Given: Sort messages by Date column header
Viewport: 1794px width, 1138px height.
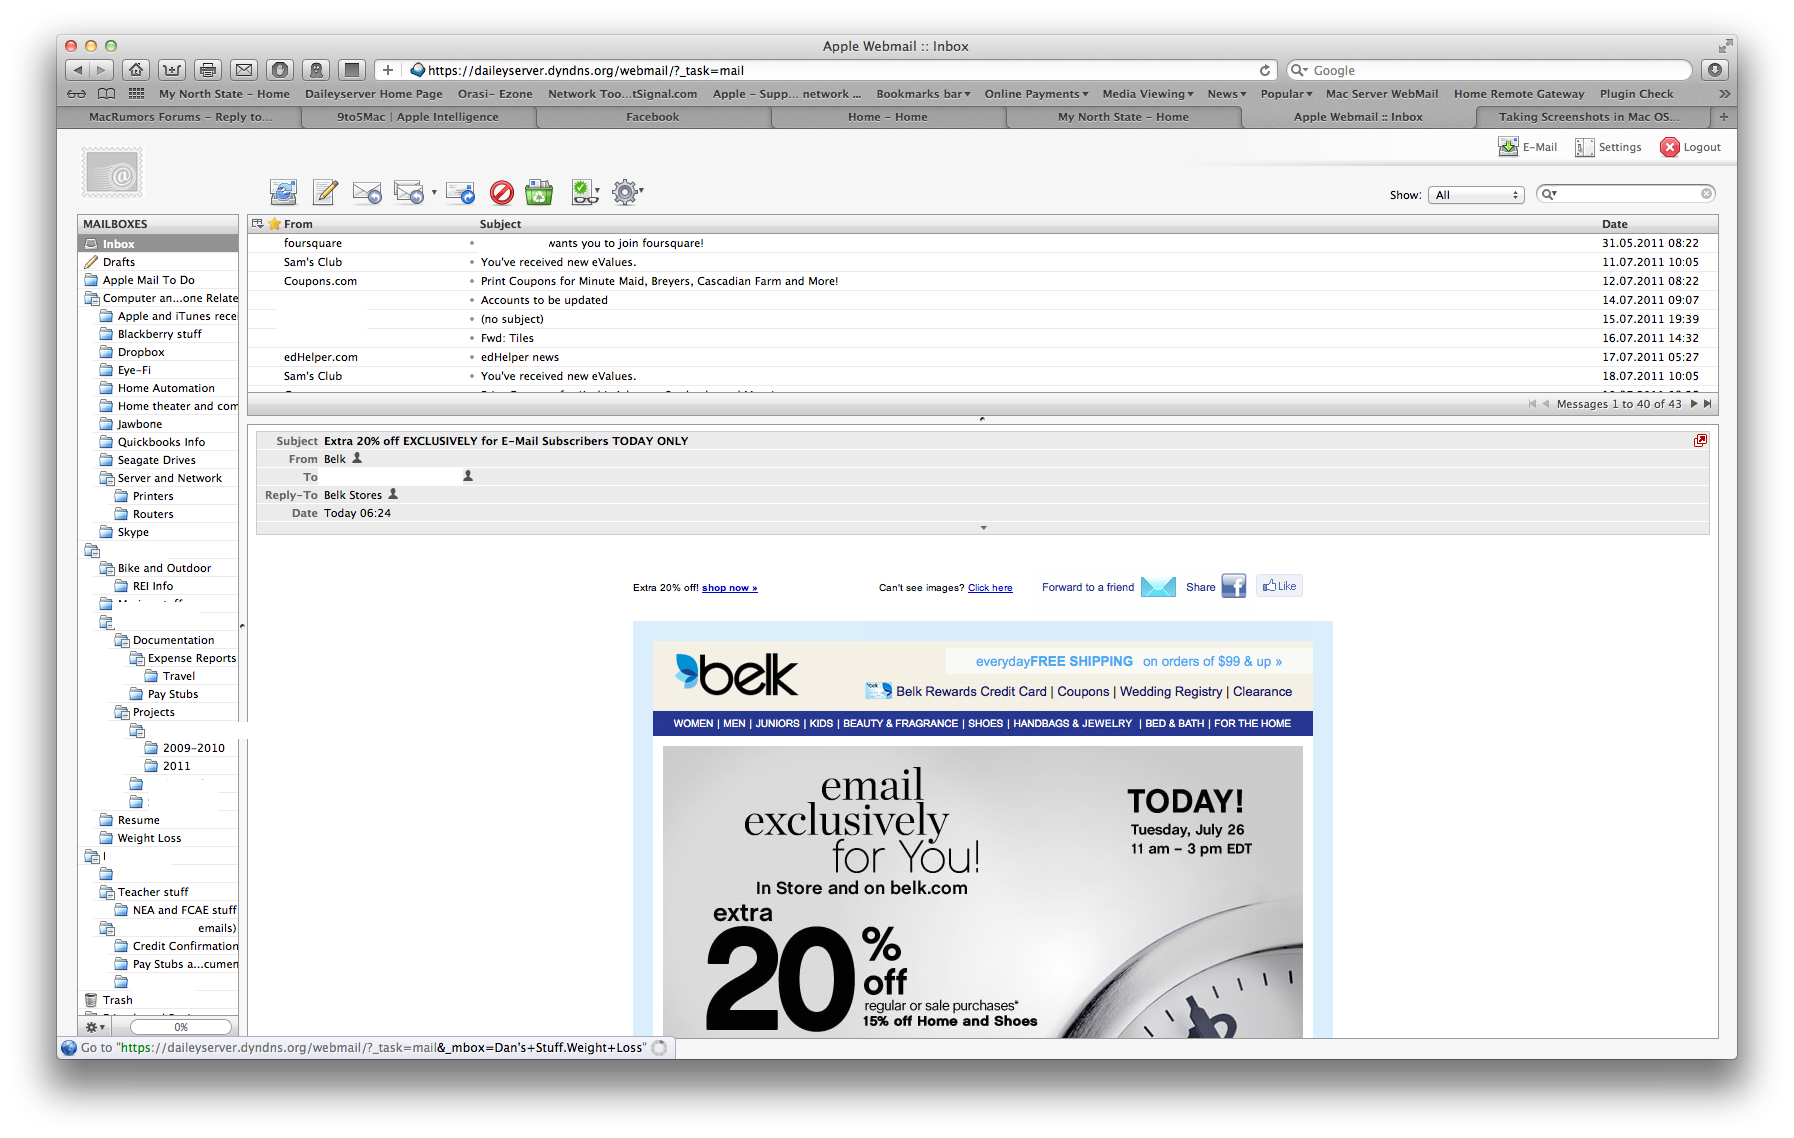Looking at the screenshot, I should [x=1615, y=224].
